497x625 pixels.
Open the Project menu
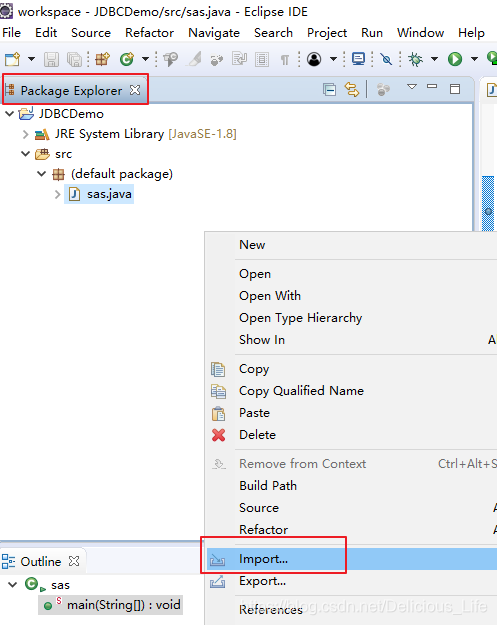click(327, 33)
